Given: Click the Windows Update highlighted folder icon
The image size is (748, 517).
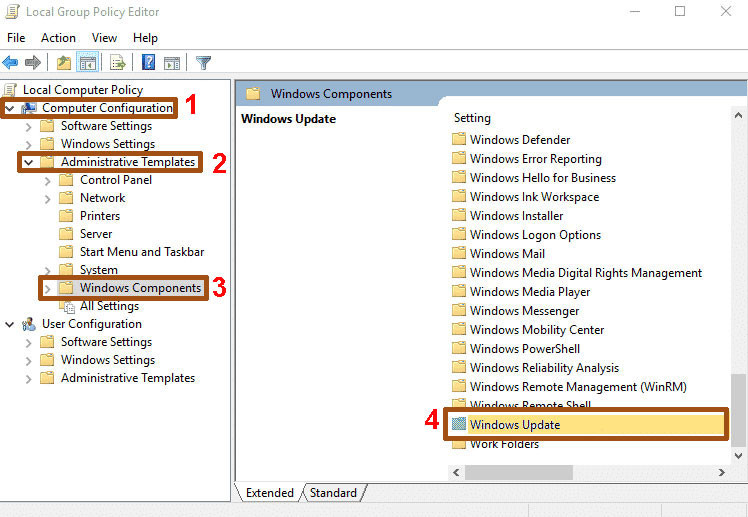Looking at the screenshot, I should [x=459, y=424].
